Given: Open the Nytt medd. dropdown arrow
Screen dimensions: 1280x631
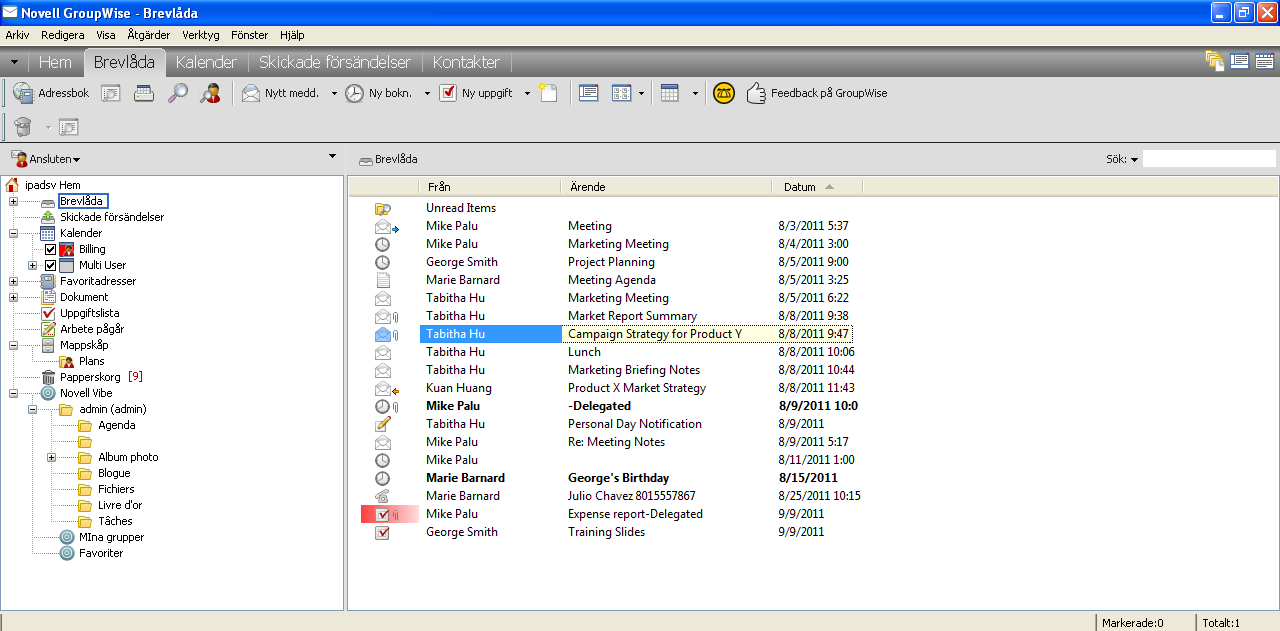Looking at the screenshot, I should pyautogui.click(x=334, y=94).
